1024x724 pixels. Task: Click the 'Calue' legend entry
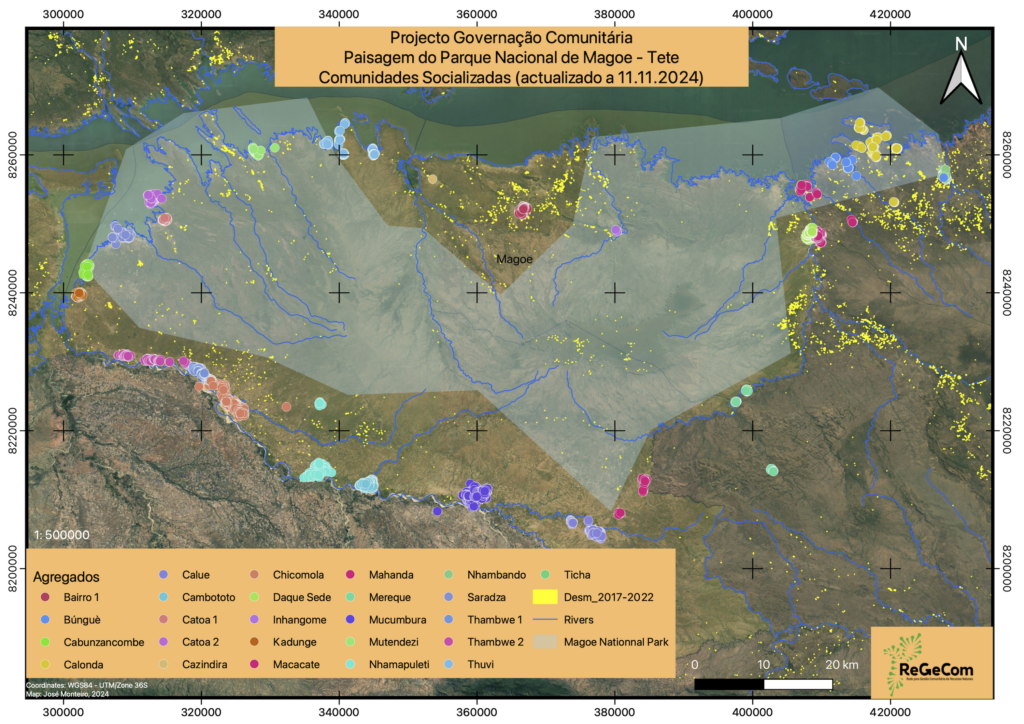pos(185,574)
